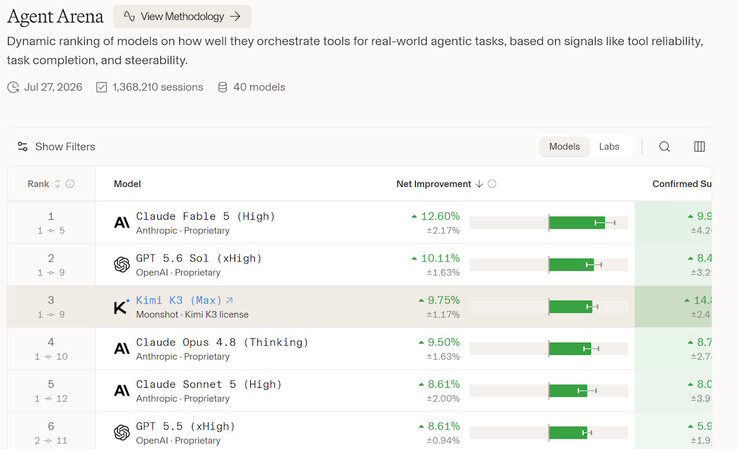This screenshot has width=738, height=449.
Task: Click the rank range 1 to 5
Action: pos(51,231)
